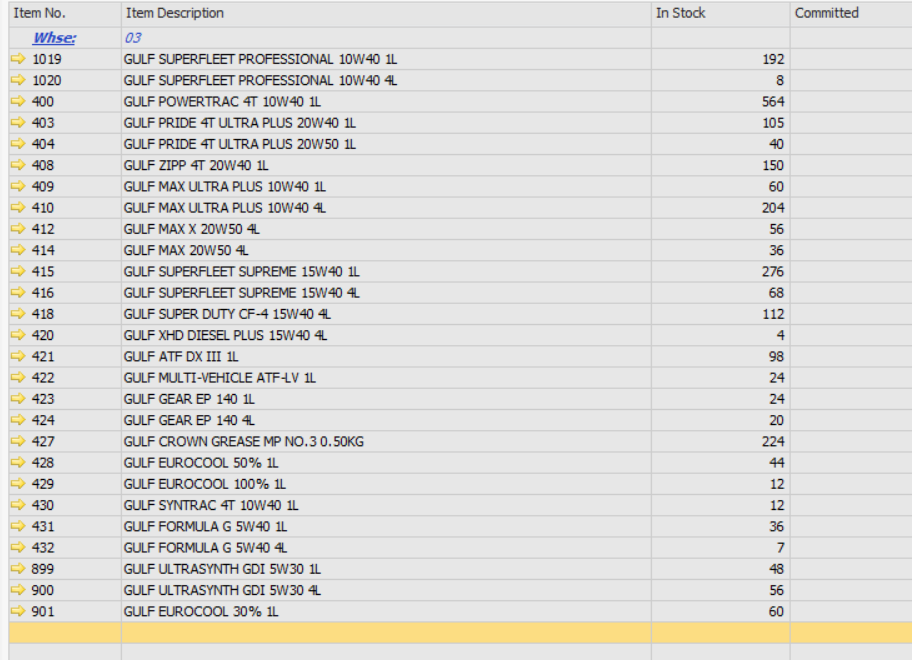Open the arrow icon beside item 432

[x=18, y=547]
